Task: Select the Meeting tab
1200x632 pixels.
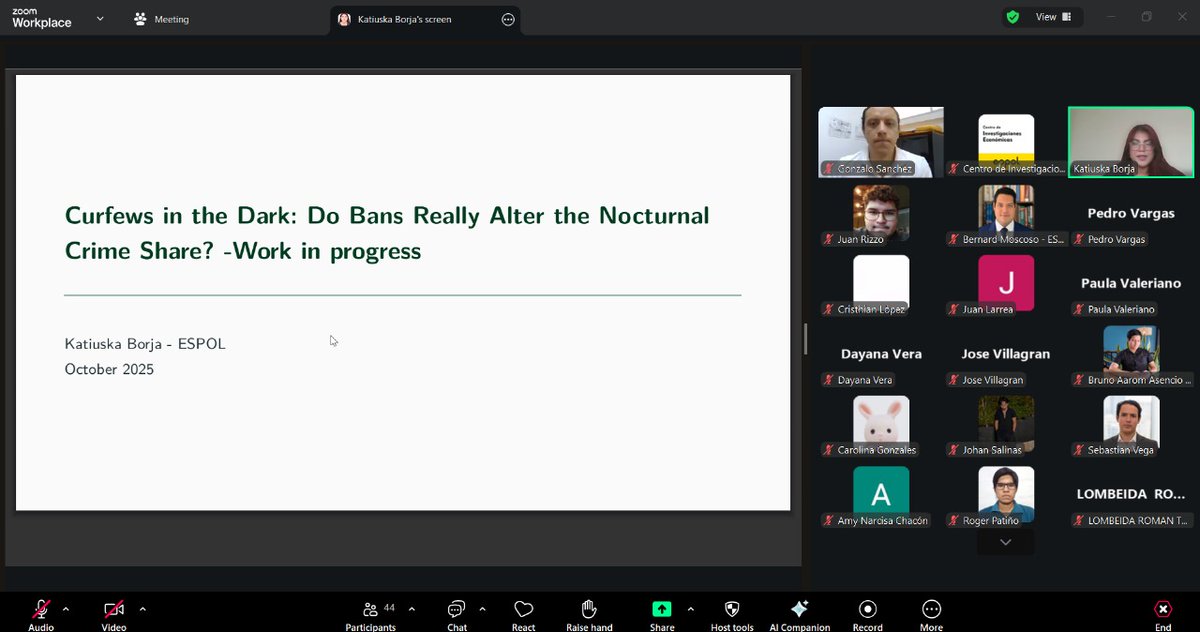Action: (x=161, y=19)
